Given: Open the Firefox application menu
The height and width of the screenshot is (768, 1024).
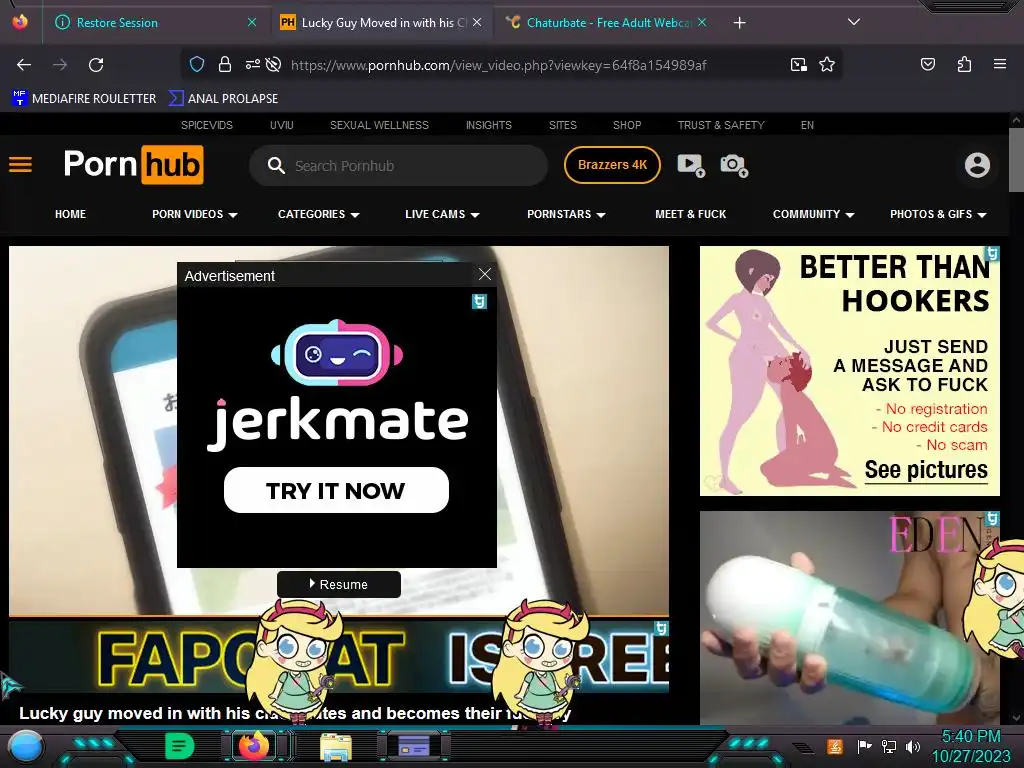Looking at the screenshot, I should click(x=999, y=64).
